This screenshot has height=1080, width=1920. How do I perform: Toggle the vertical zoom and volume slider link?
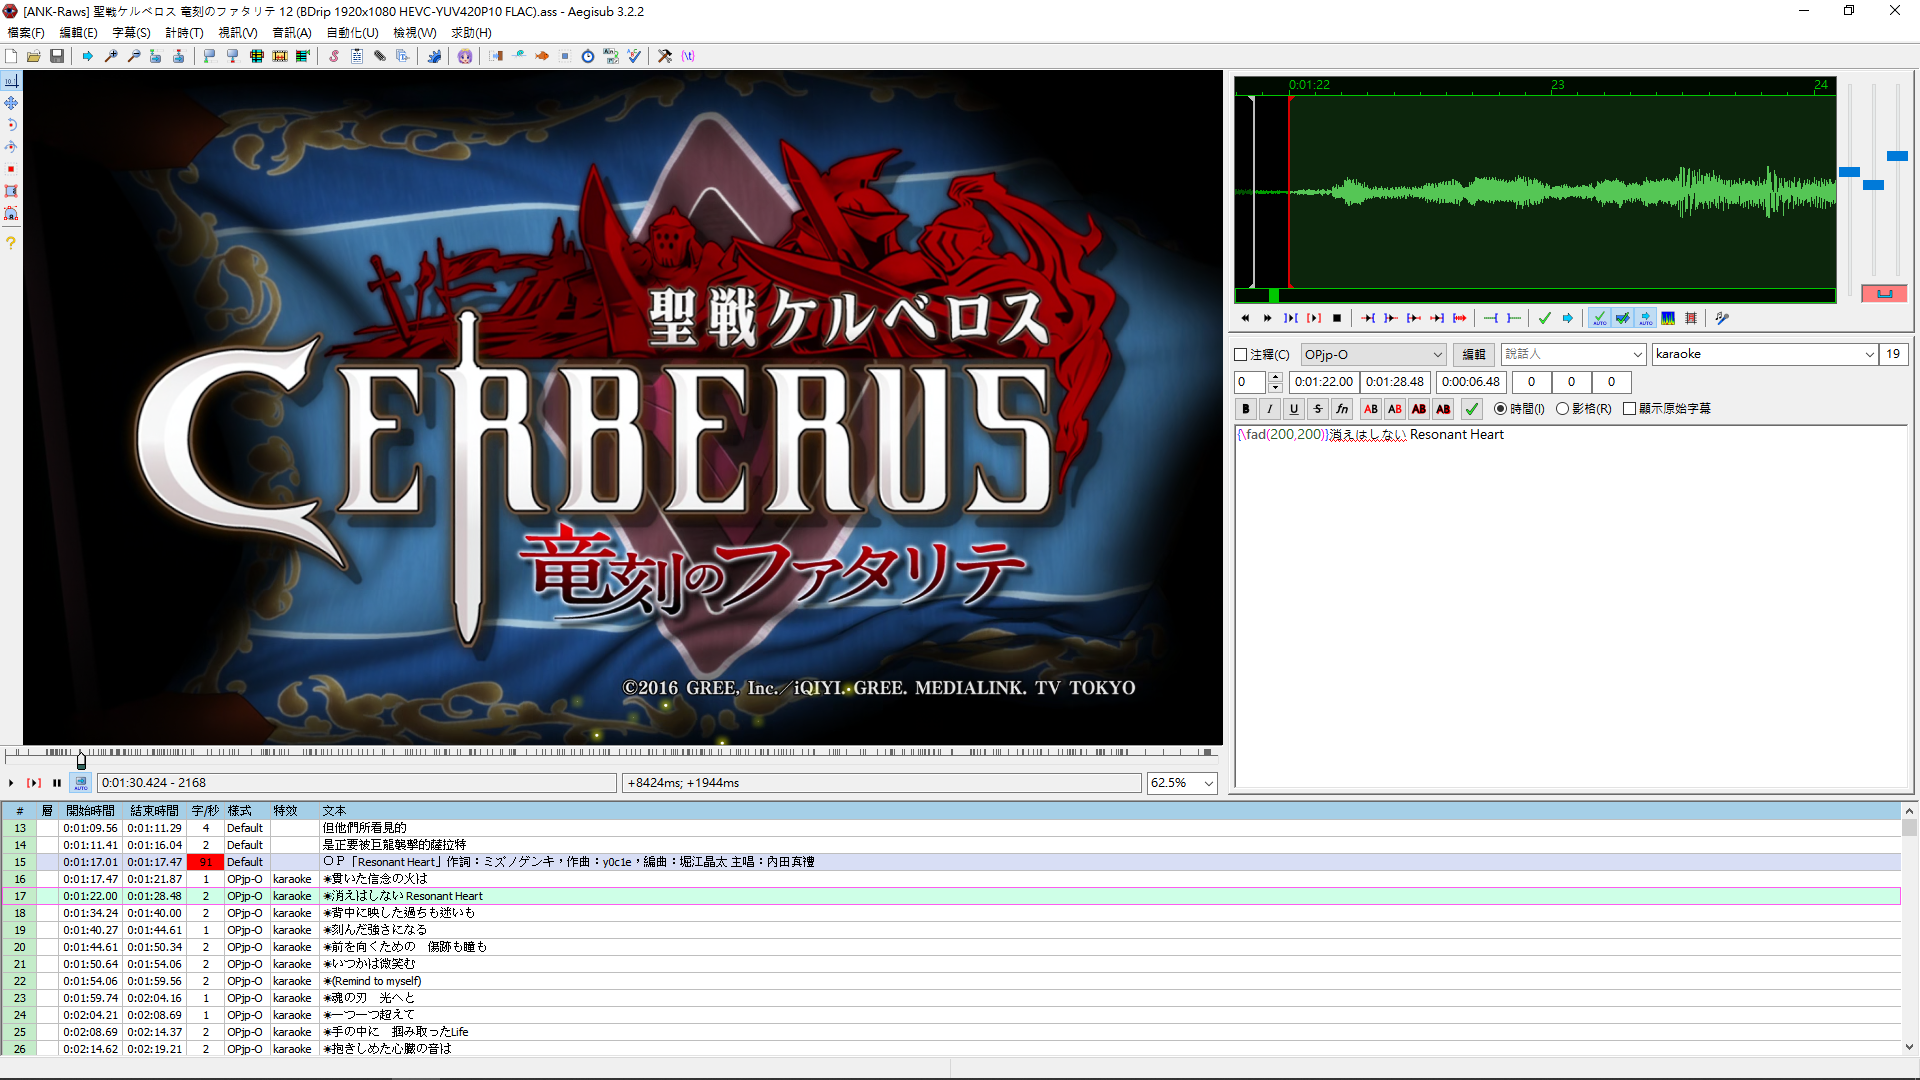[1884, 293]
